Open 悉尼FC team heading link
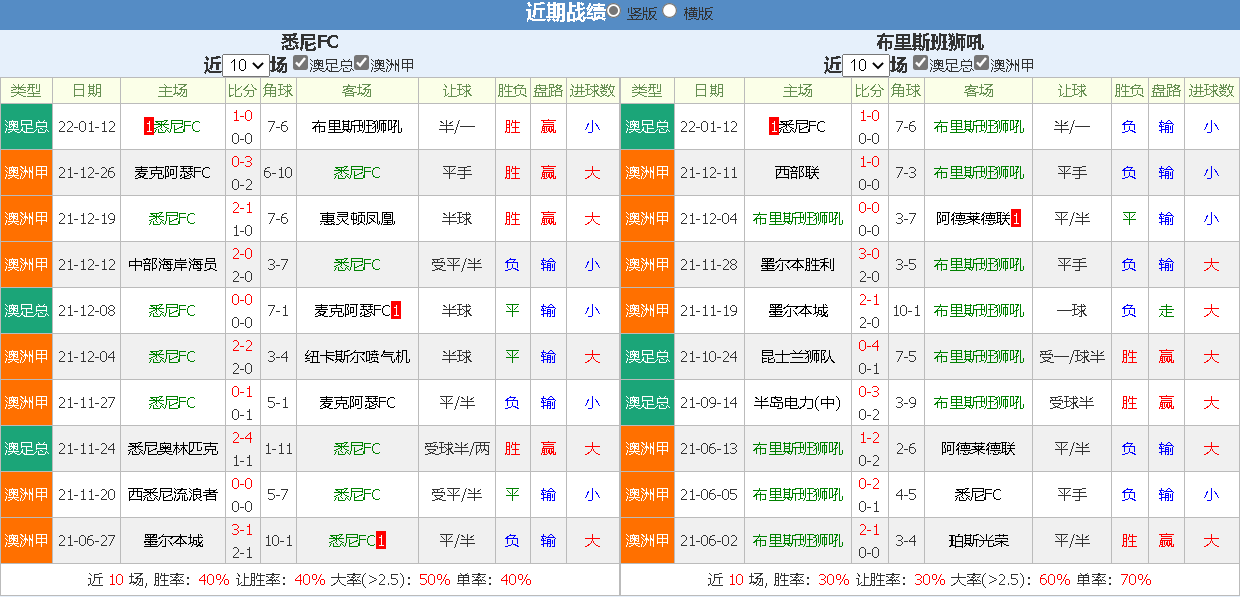This screenshot has height=597, width=1240. pyautogui.click(x=310, y=42)
